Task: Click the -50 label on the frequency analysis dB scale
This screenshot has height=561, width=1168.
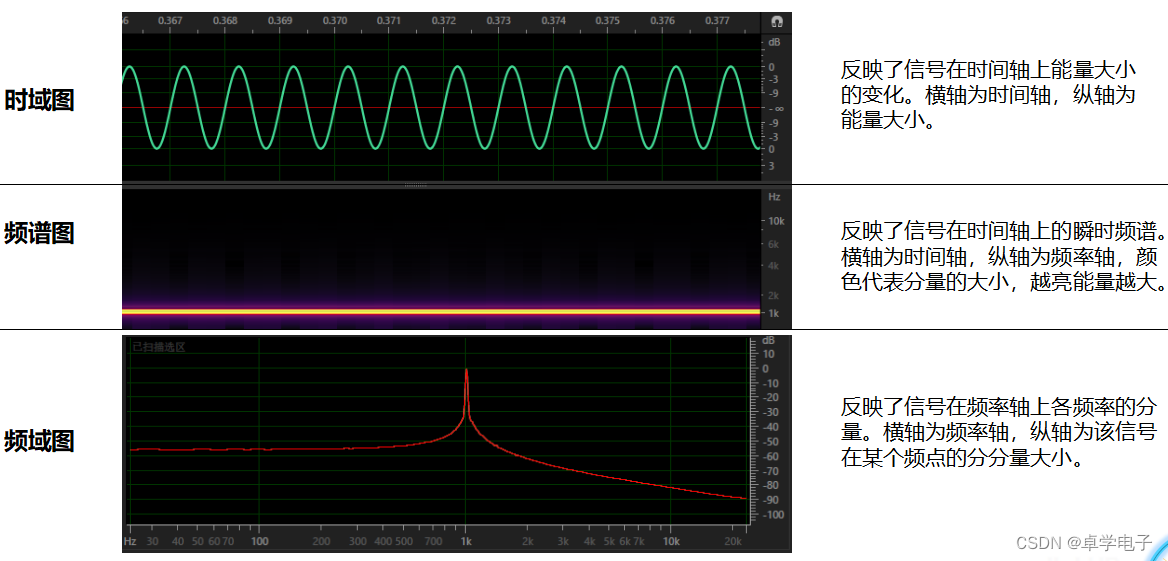Action: [x=768, y=442]
